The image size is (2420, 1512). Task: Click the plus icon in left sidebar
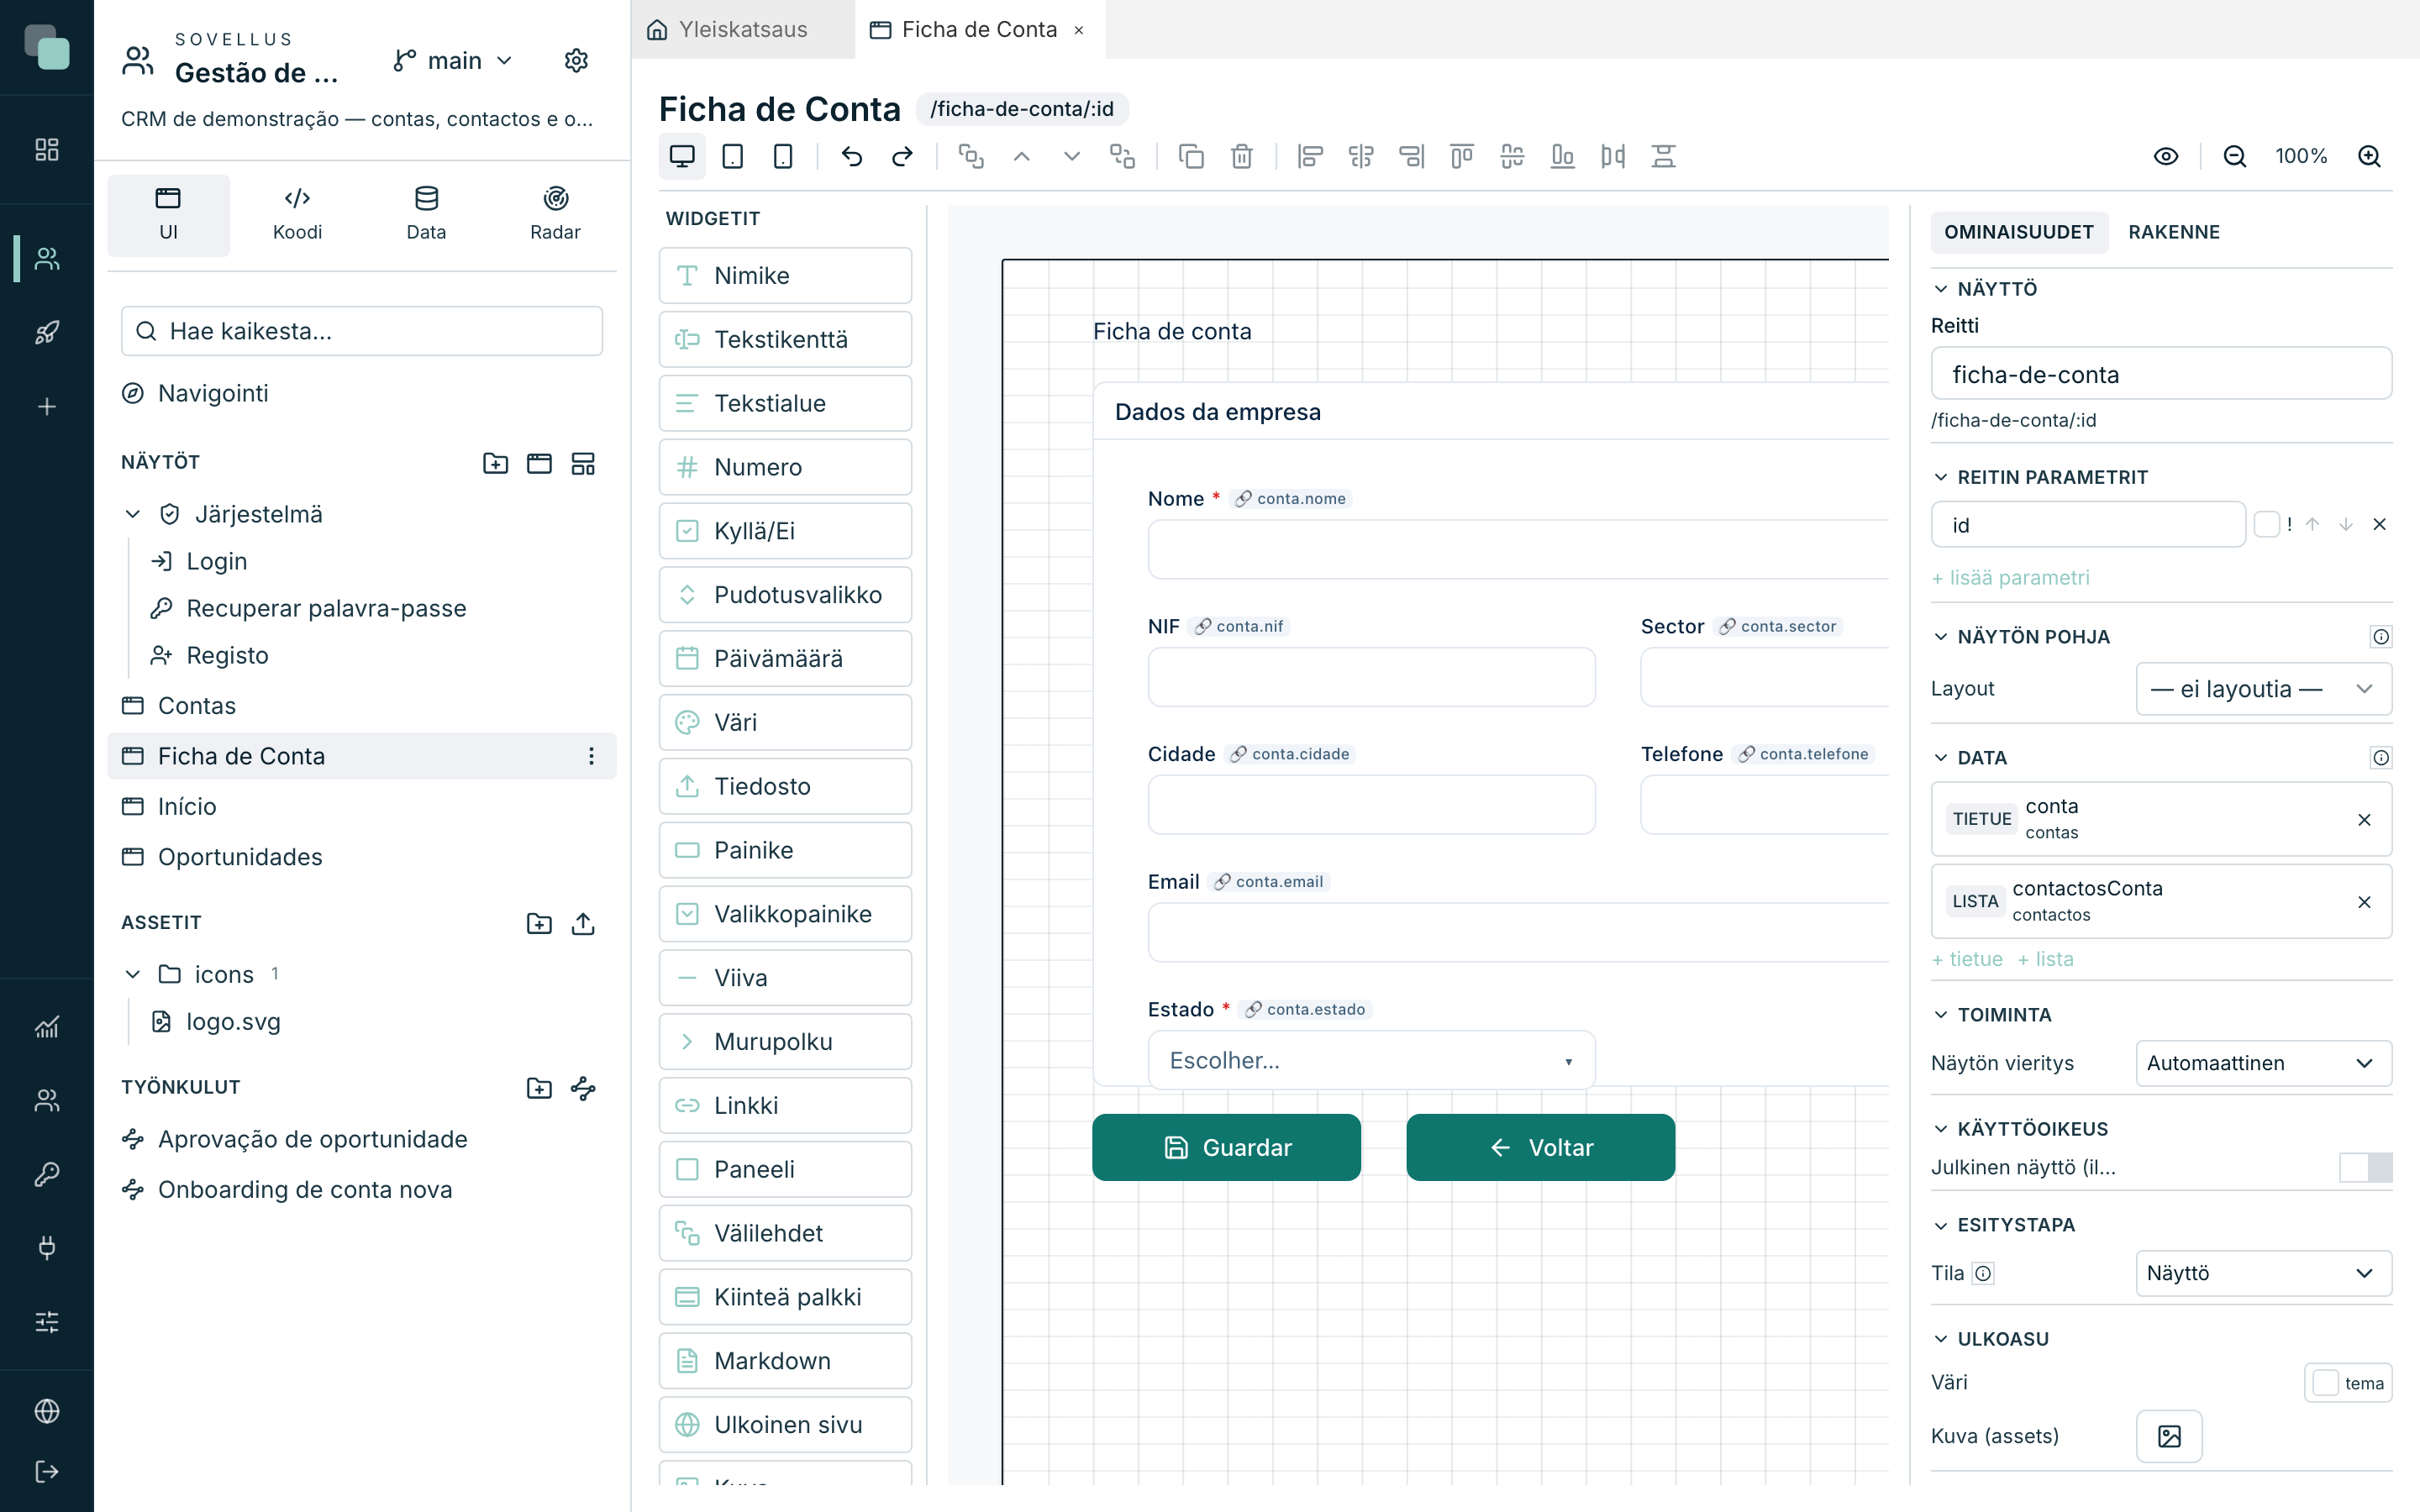(x=47, y=407)
